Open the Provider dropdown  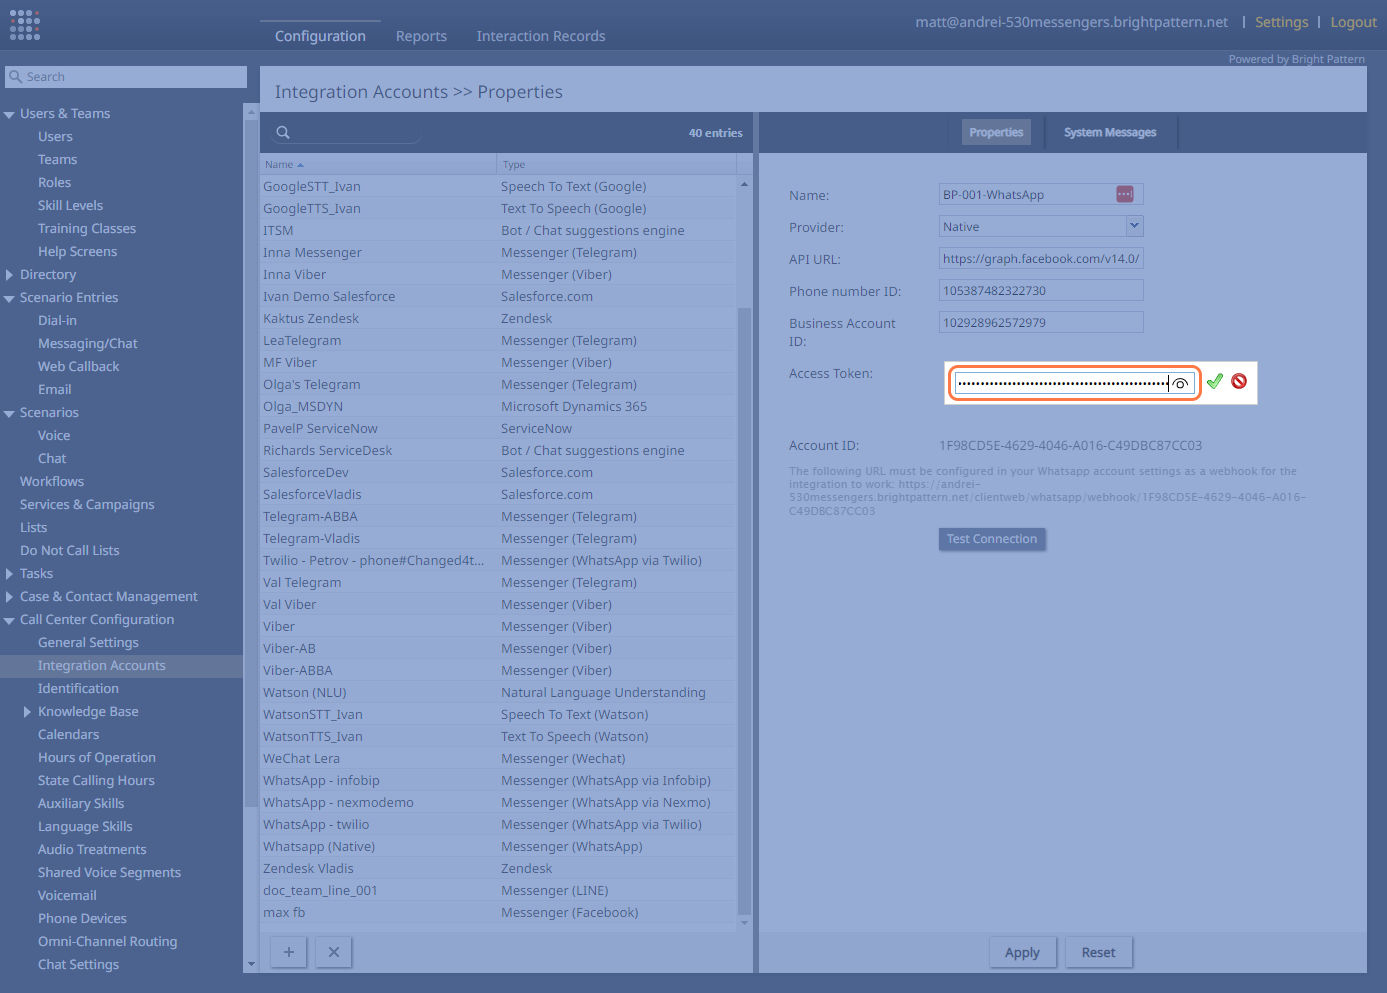pyautogui.click(x=1134, y=226)
